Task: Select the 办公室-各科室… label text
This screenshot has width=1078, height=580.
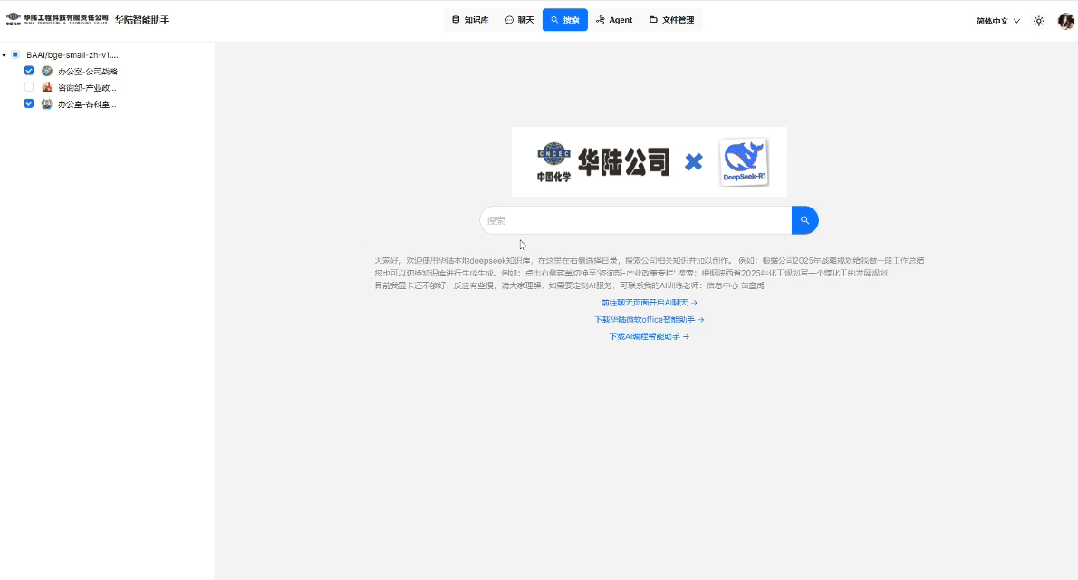Action: point(87,104)
